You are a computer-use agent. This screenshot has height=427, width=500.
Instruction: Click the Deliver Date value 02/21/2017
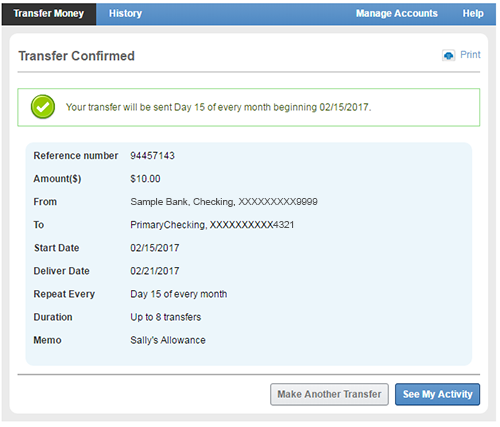tap(155, 271)
